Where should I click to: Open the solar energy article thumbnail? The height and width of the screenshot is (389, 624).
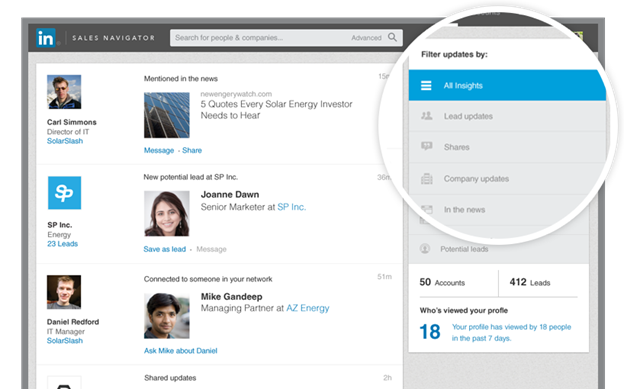pyautogui.click(x=167, y=115)
